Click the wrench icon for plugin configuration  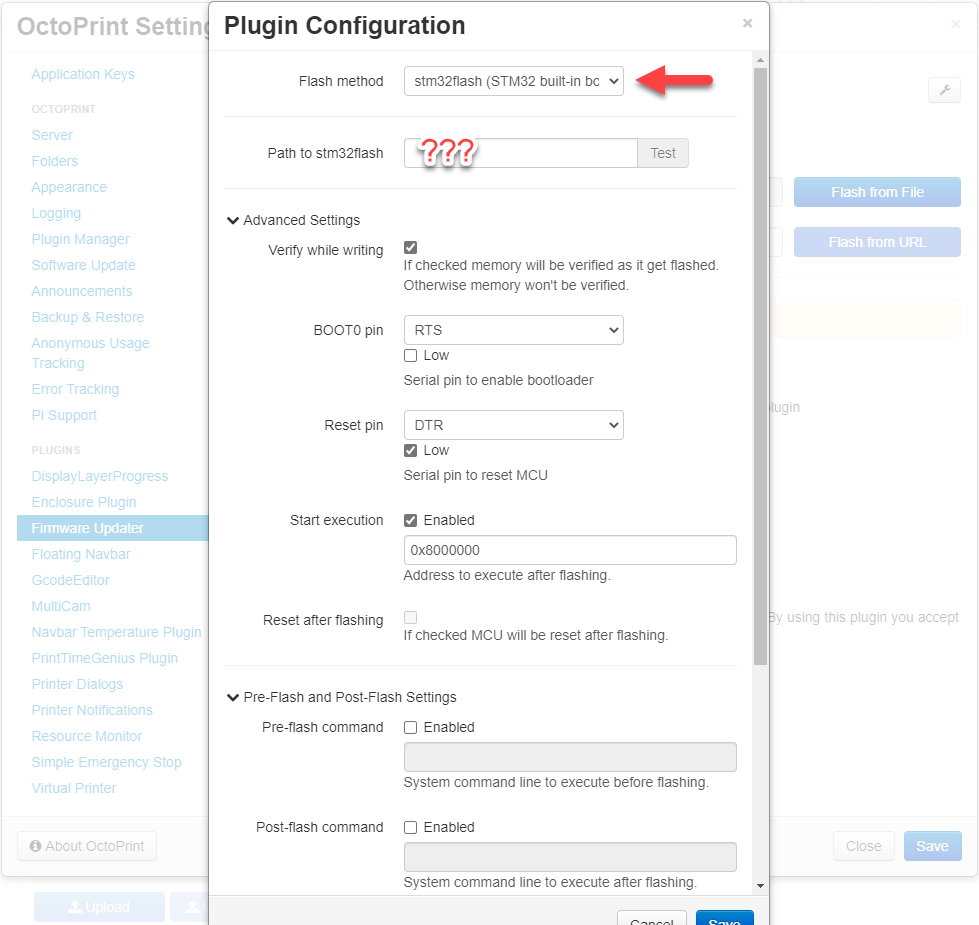click(x=944, y=90)
